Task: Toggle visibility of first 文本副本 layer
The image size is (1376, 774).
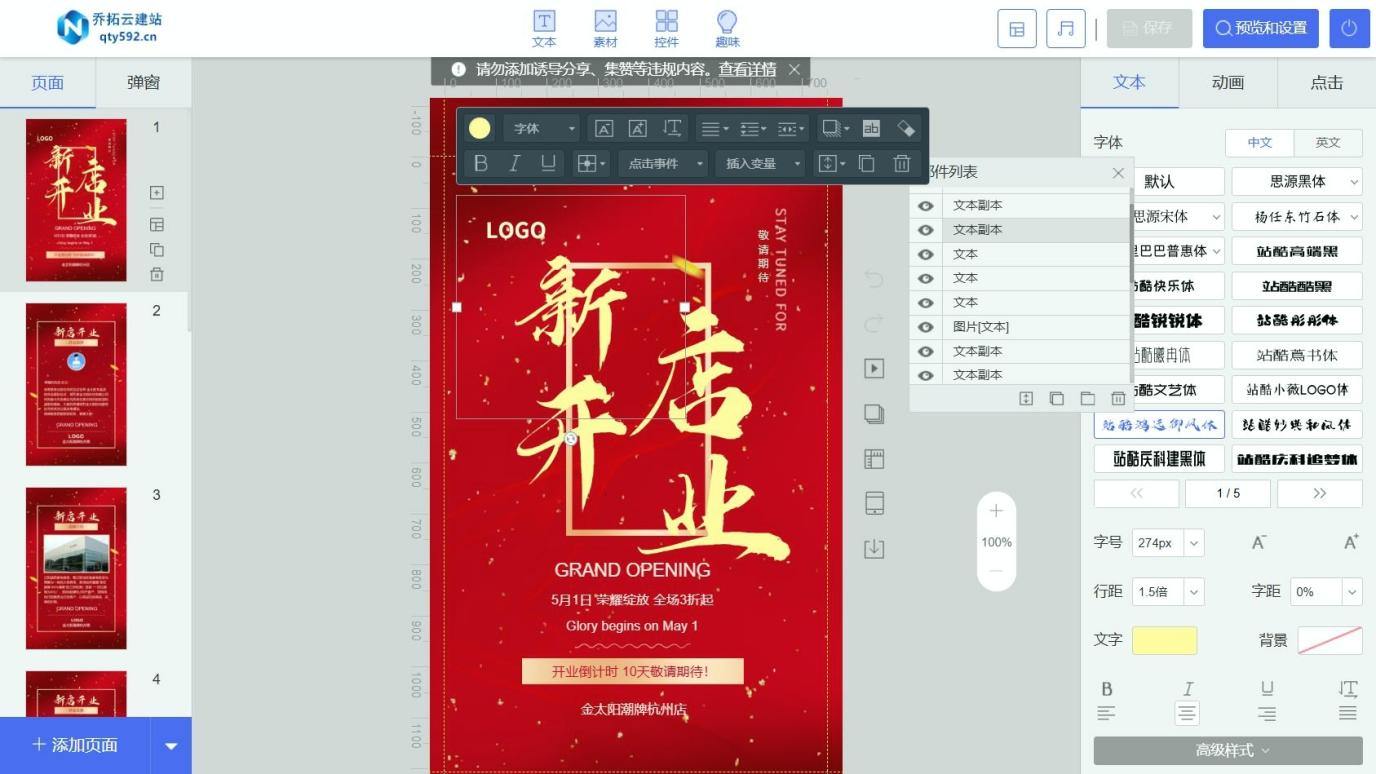Action: tap(926, 206)
